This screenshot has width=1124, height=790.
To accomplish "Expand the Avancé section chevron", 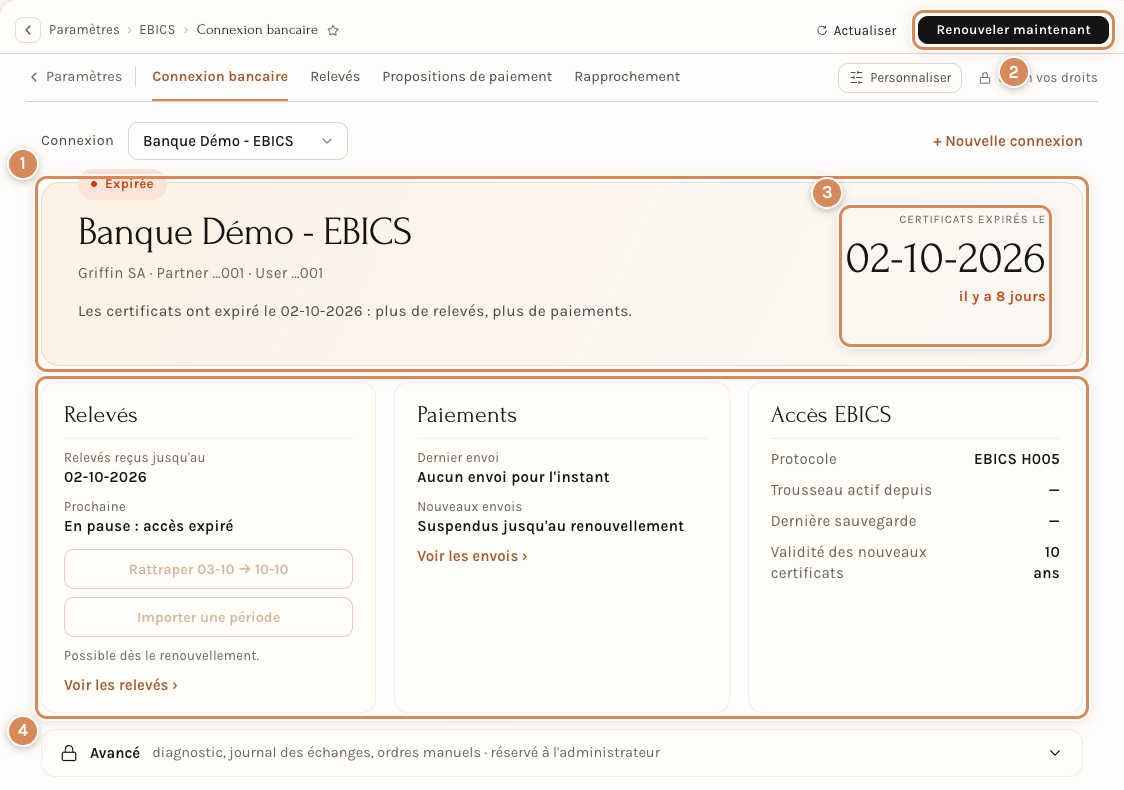I will tap(1054, 753).
